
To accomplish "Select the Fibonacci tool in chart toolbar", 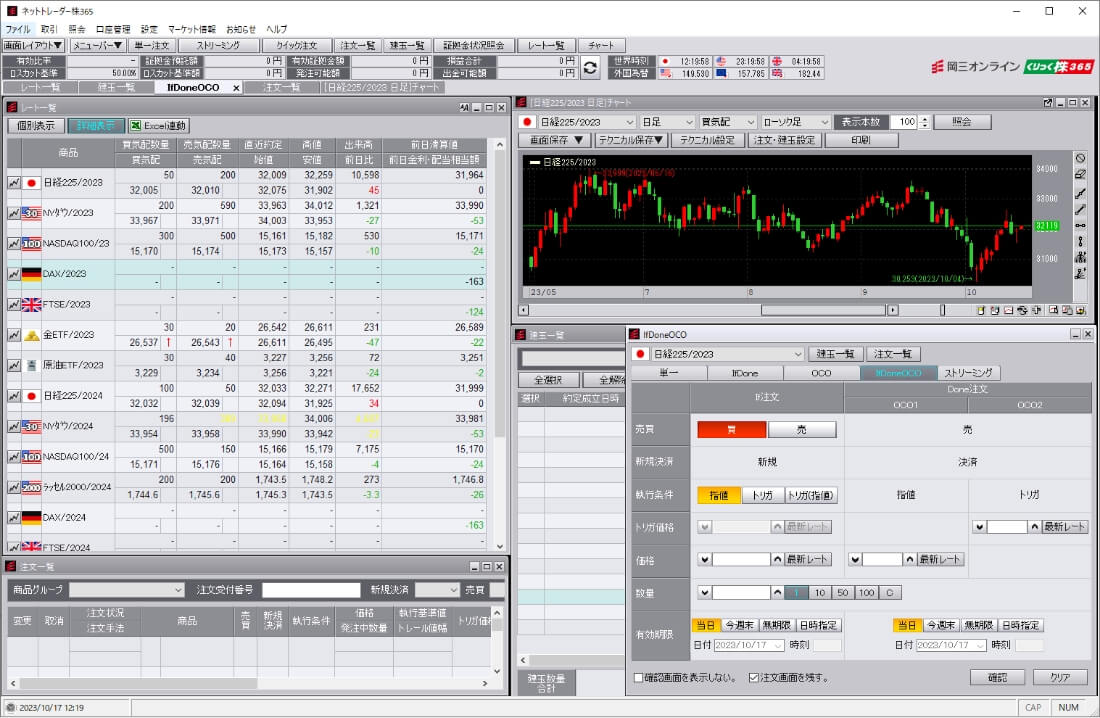I will coord(1080,258).
